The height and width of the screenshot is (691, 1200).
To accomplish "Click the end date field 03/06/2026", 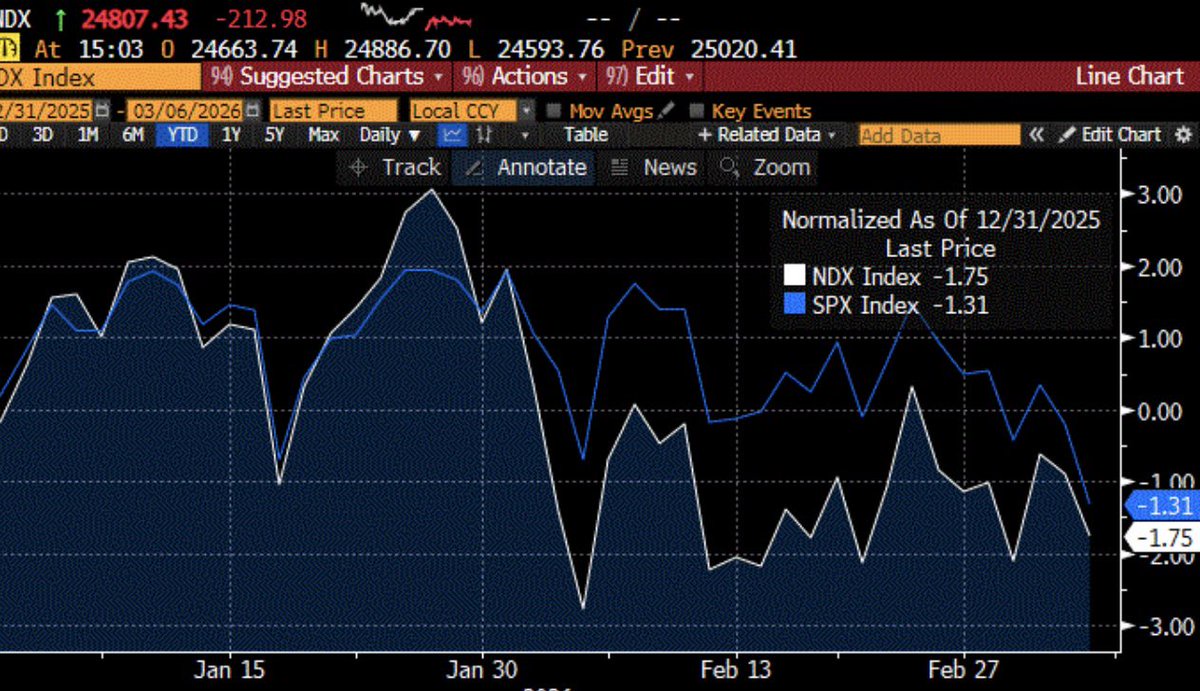I will [x=185, y=111].
